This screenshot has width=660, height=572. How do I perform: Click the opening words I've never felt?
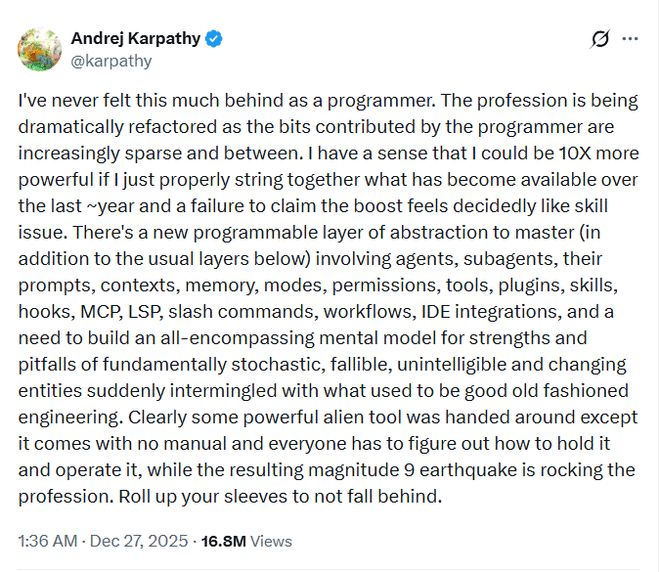(x=75, y=101)
